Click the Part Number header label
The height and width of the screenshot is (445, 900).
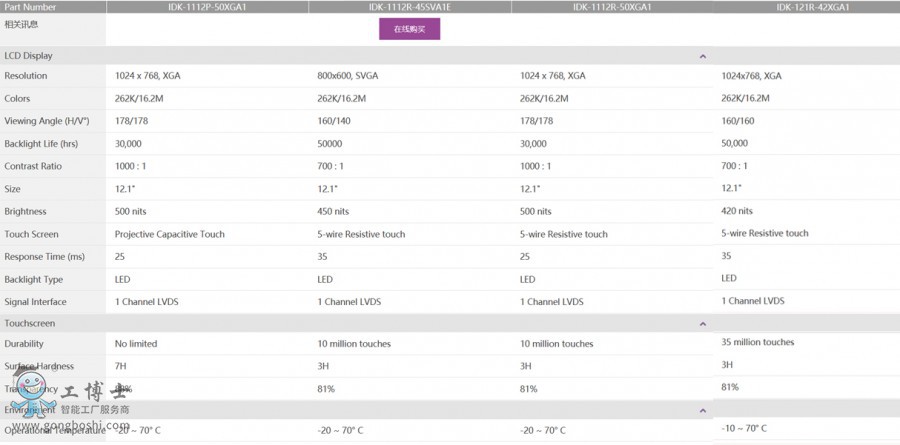[x=30, y=7]
